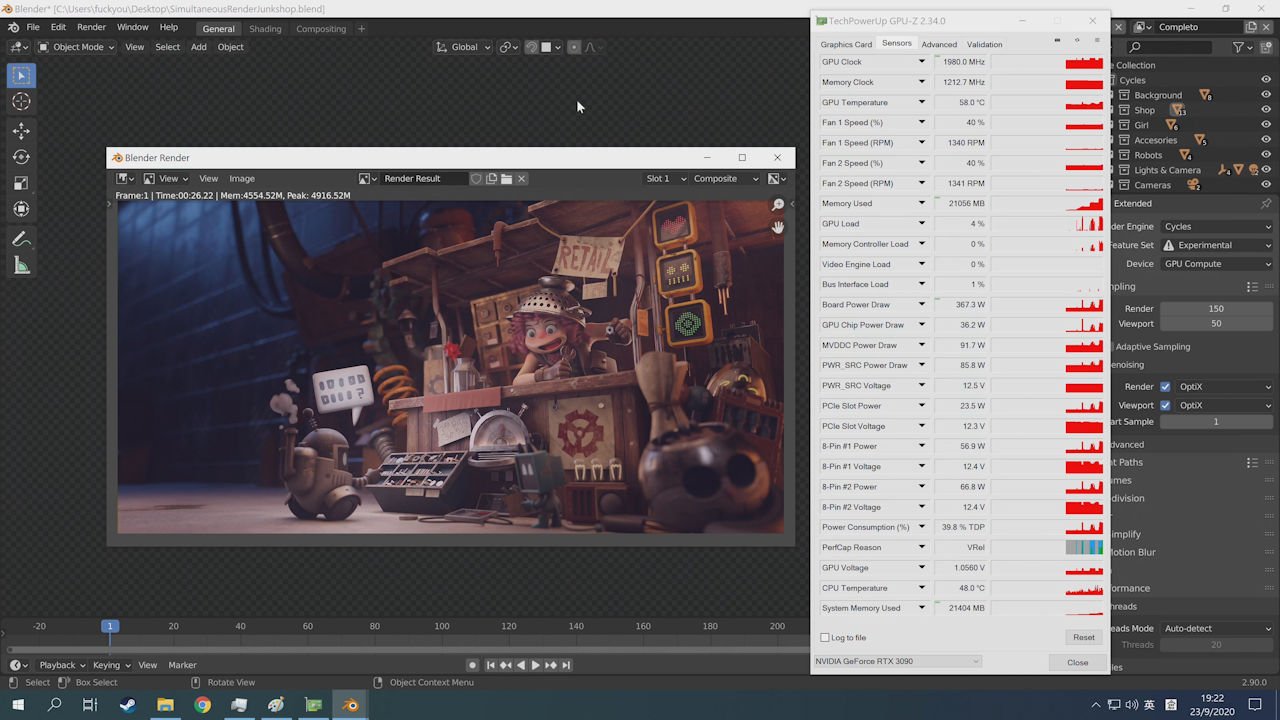Click the Close button in GPU-Z
The image size is (1280, 720).
[x=1078, y=662]
